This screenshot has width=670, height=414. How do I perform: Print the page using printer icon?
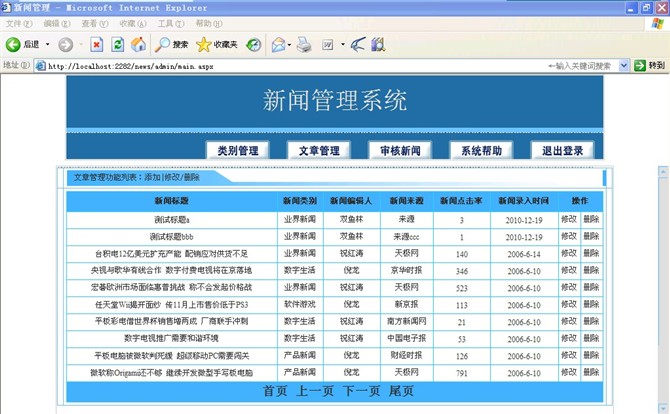pos(304,44)
